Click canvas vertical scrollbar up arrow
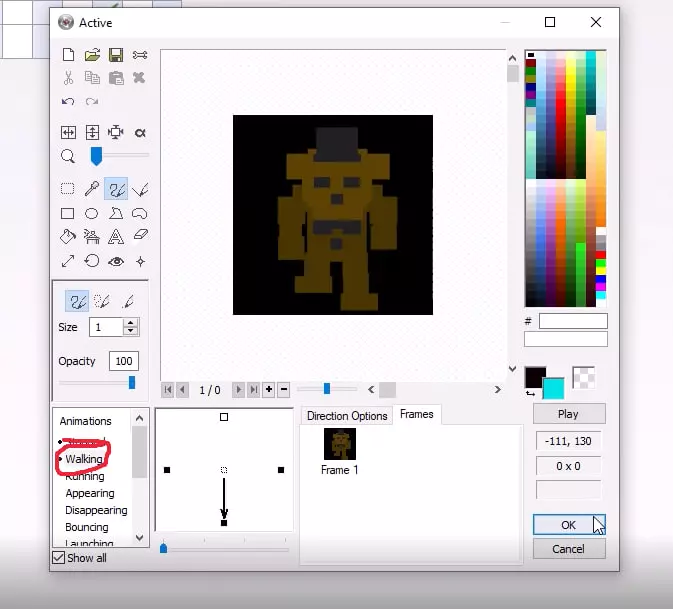The height and width of the screenshot is (609, 673). click(x=512, y=58)
